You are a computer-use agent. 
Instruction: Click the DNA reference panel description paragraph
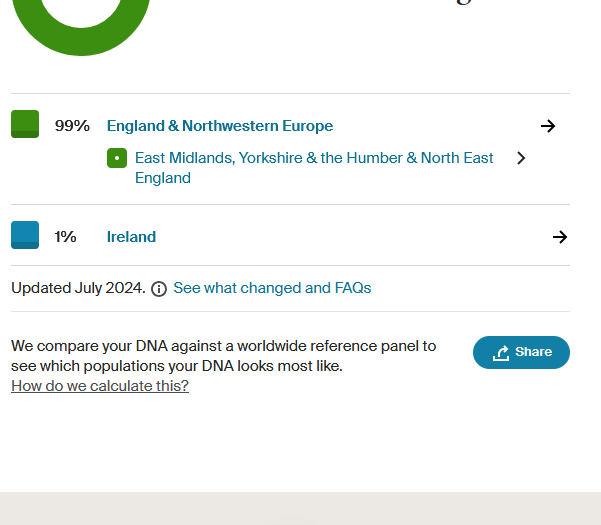click(223, 356)
